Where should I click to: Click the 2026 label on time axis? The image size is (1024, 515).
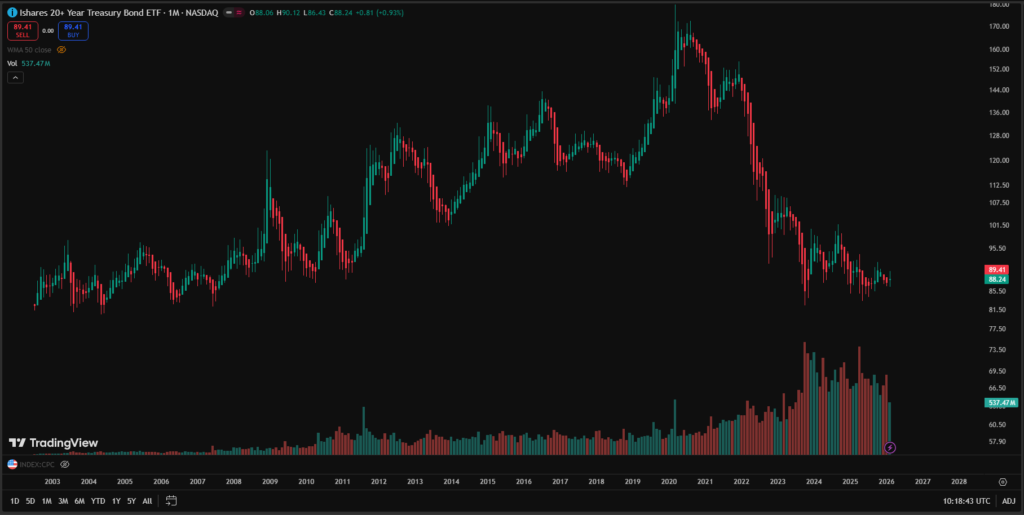886,482
